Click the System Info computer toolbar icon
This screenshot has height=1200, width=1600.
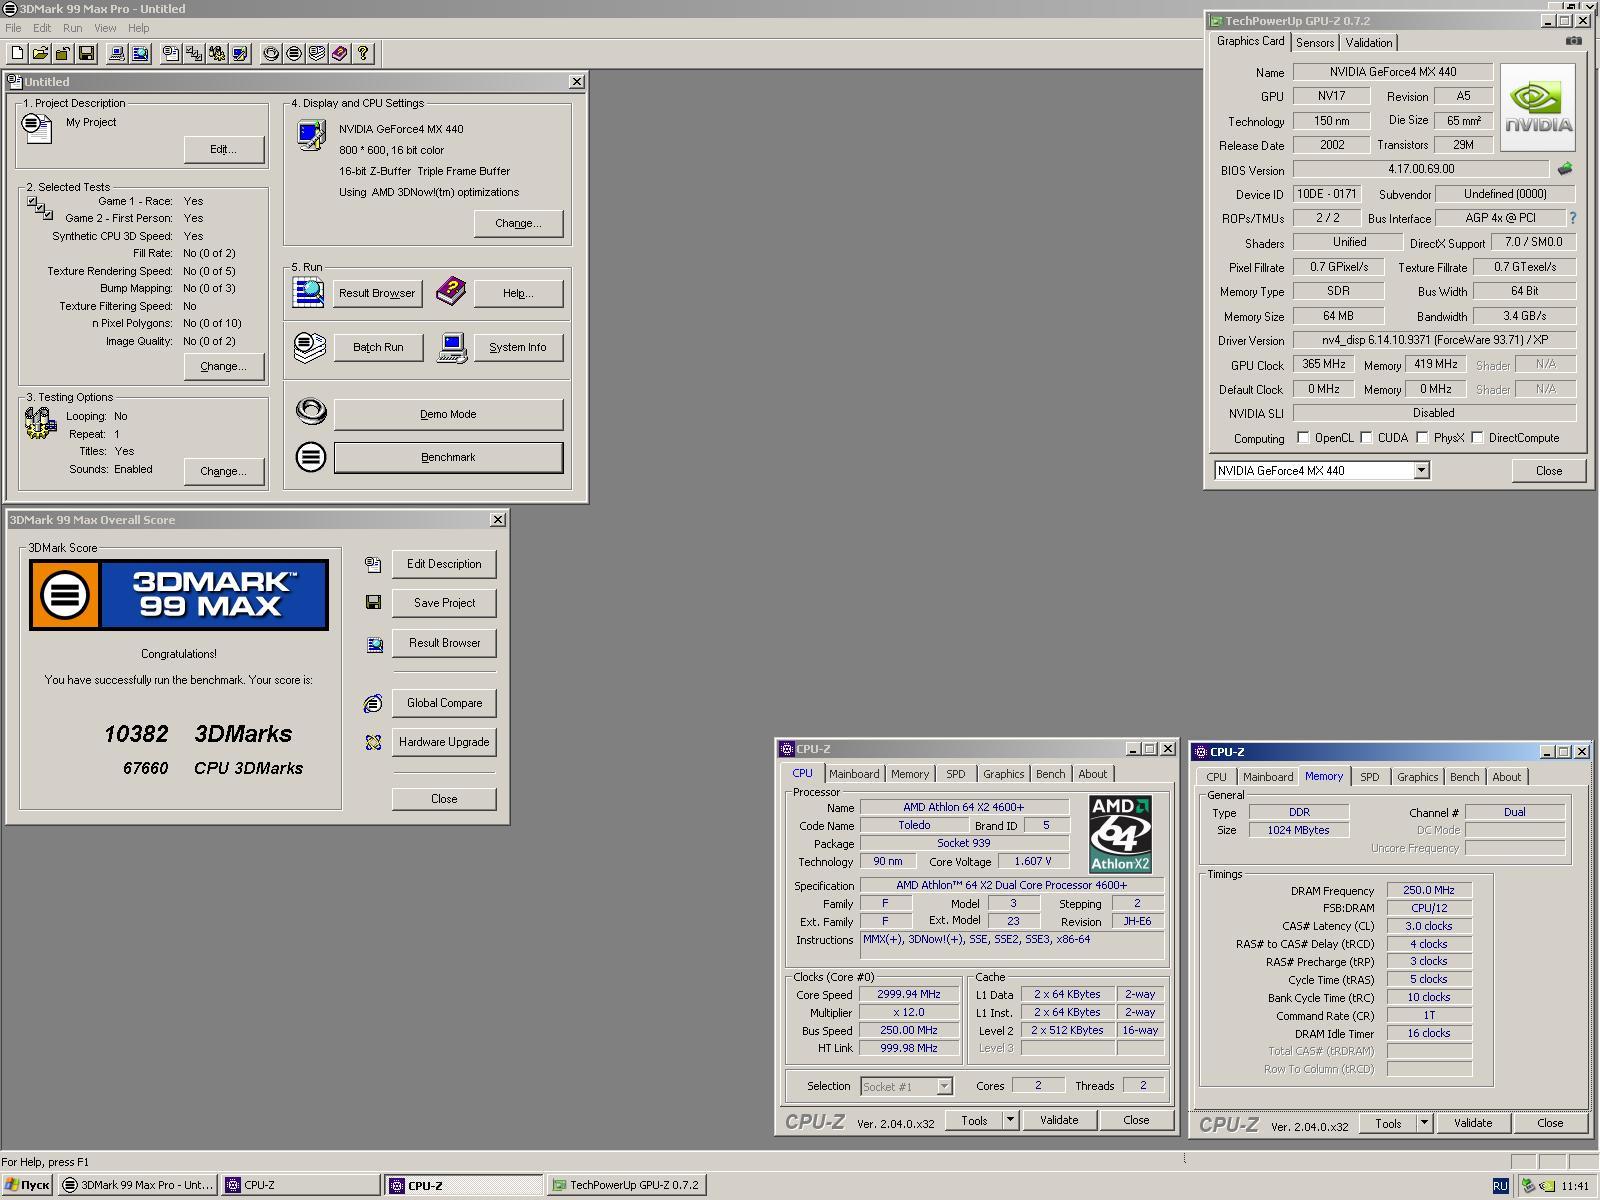[x=117, y=54]
